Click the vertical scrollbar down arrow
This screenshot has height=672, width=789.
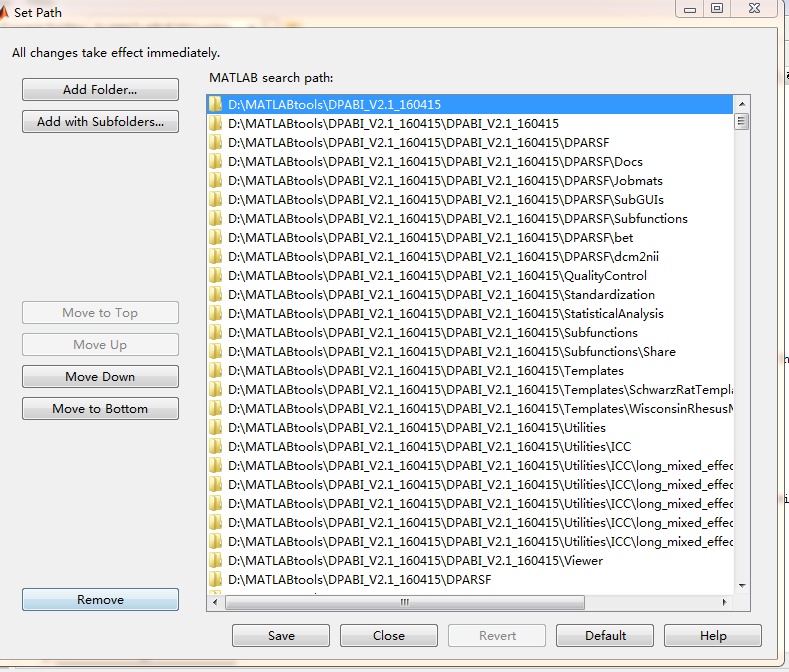point(742,585)
